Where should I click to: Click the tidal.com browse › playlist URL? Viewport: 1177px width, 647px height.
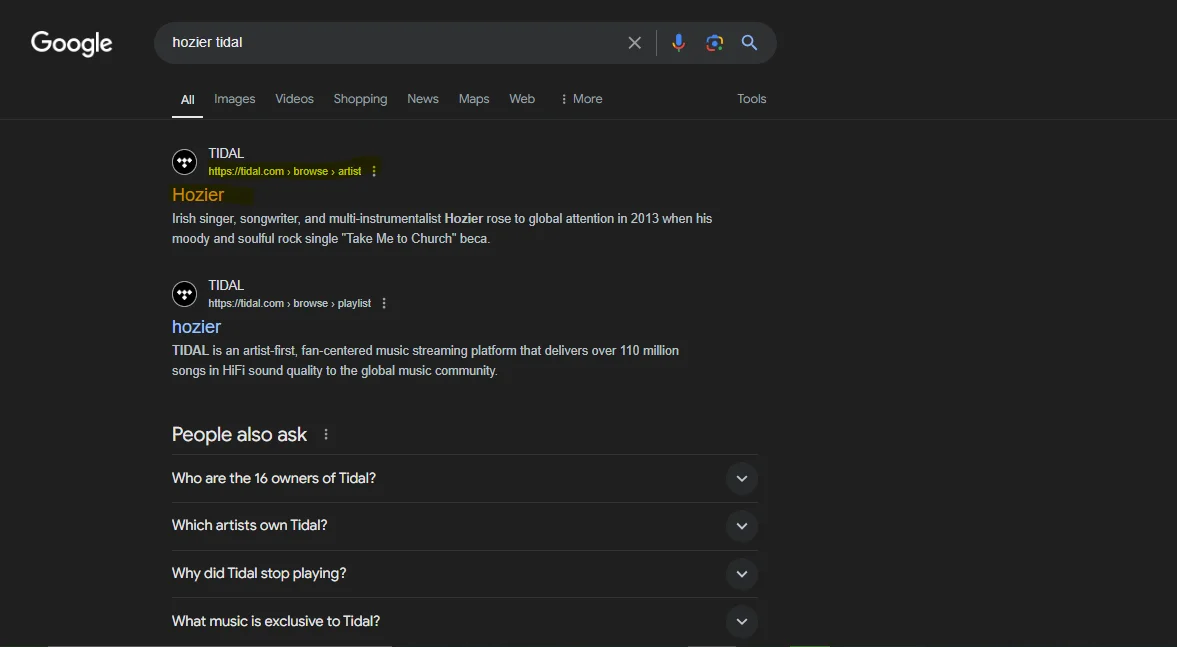[289, 303]
